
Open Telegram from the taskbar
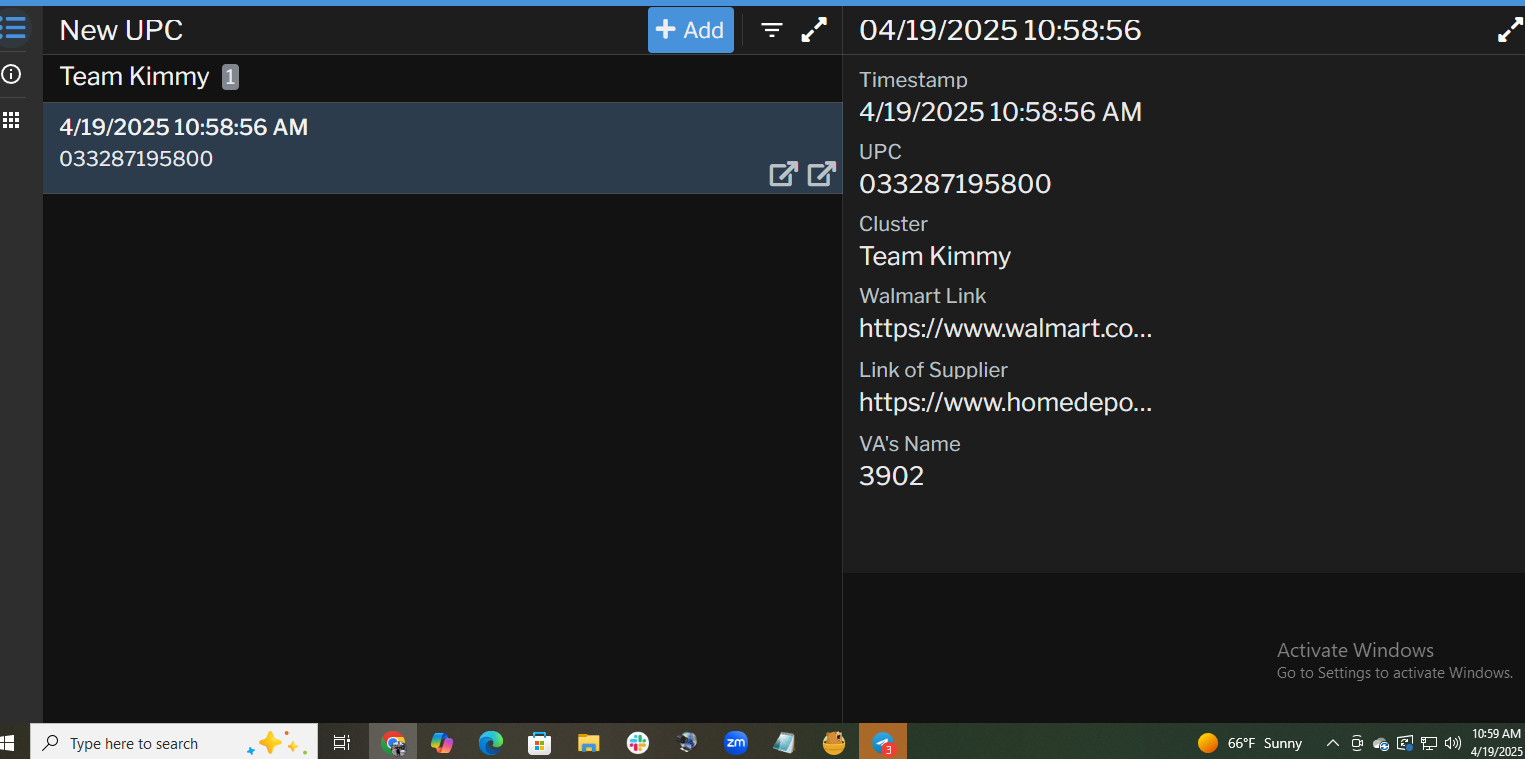[882, 743]
